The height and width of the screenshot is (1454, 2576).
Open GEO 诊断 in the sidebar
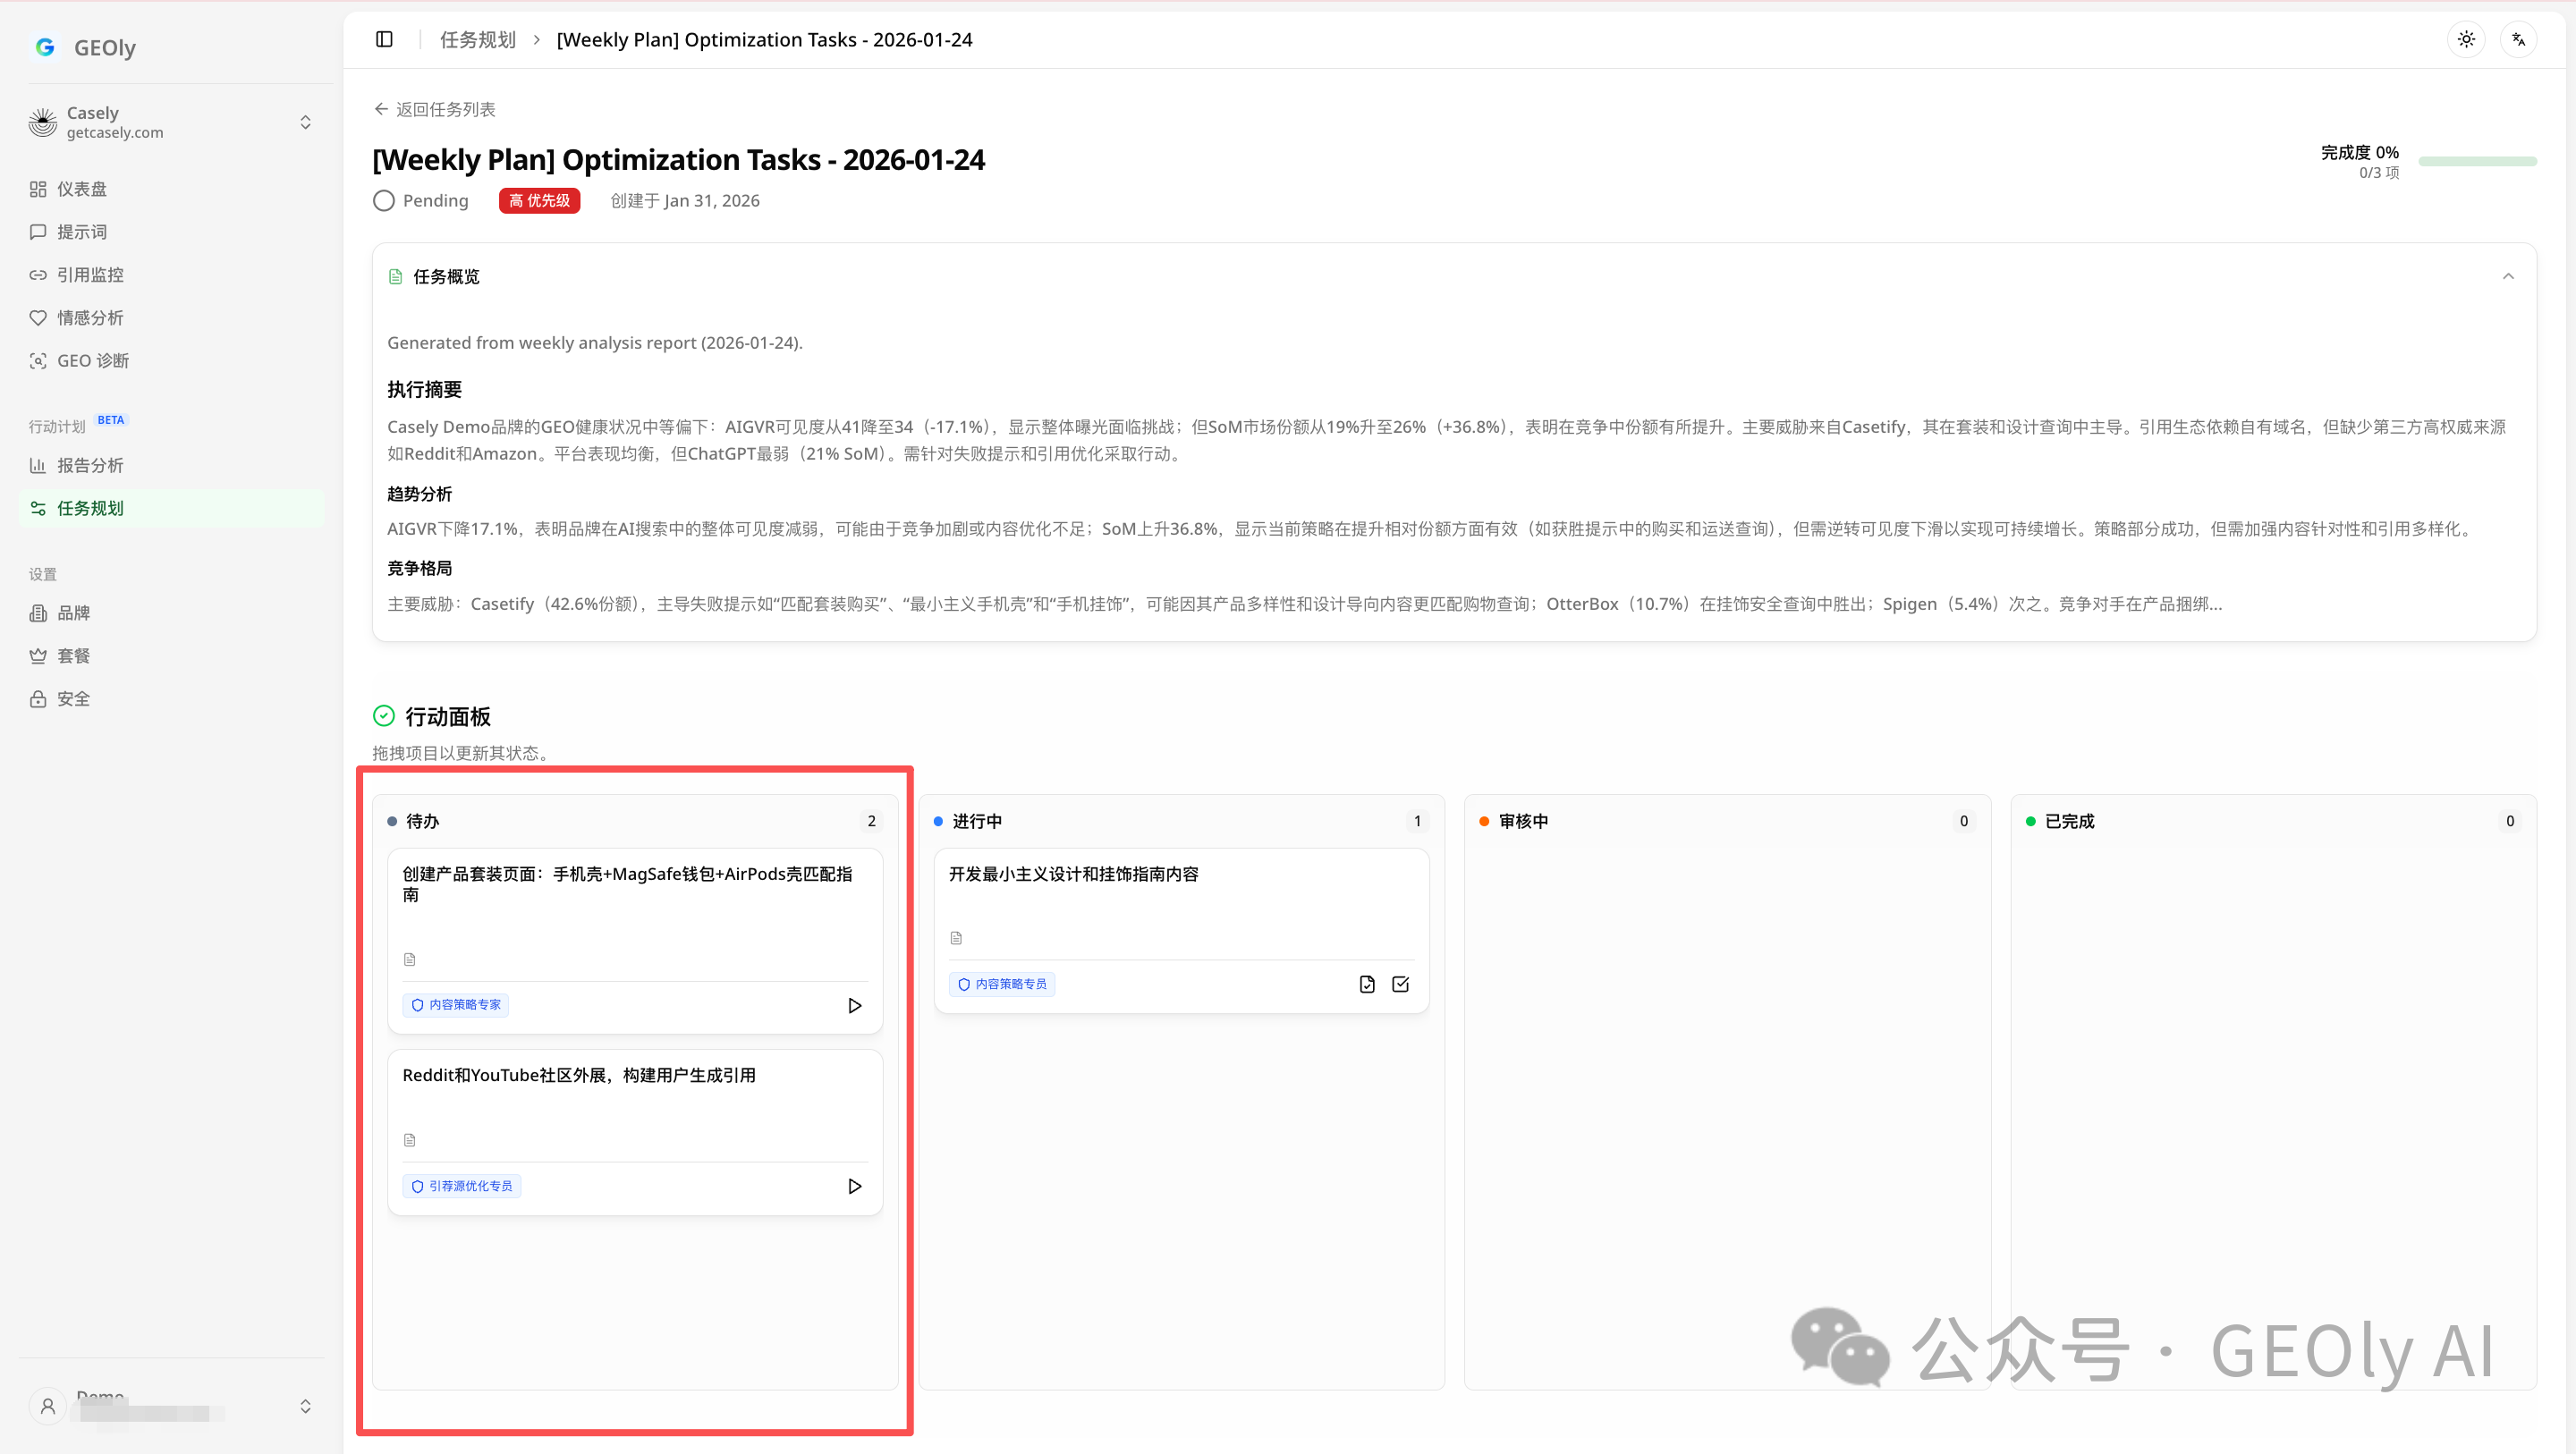[172, 361]
